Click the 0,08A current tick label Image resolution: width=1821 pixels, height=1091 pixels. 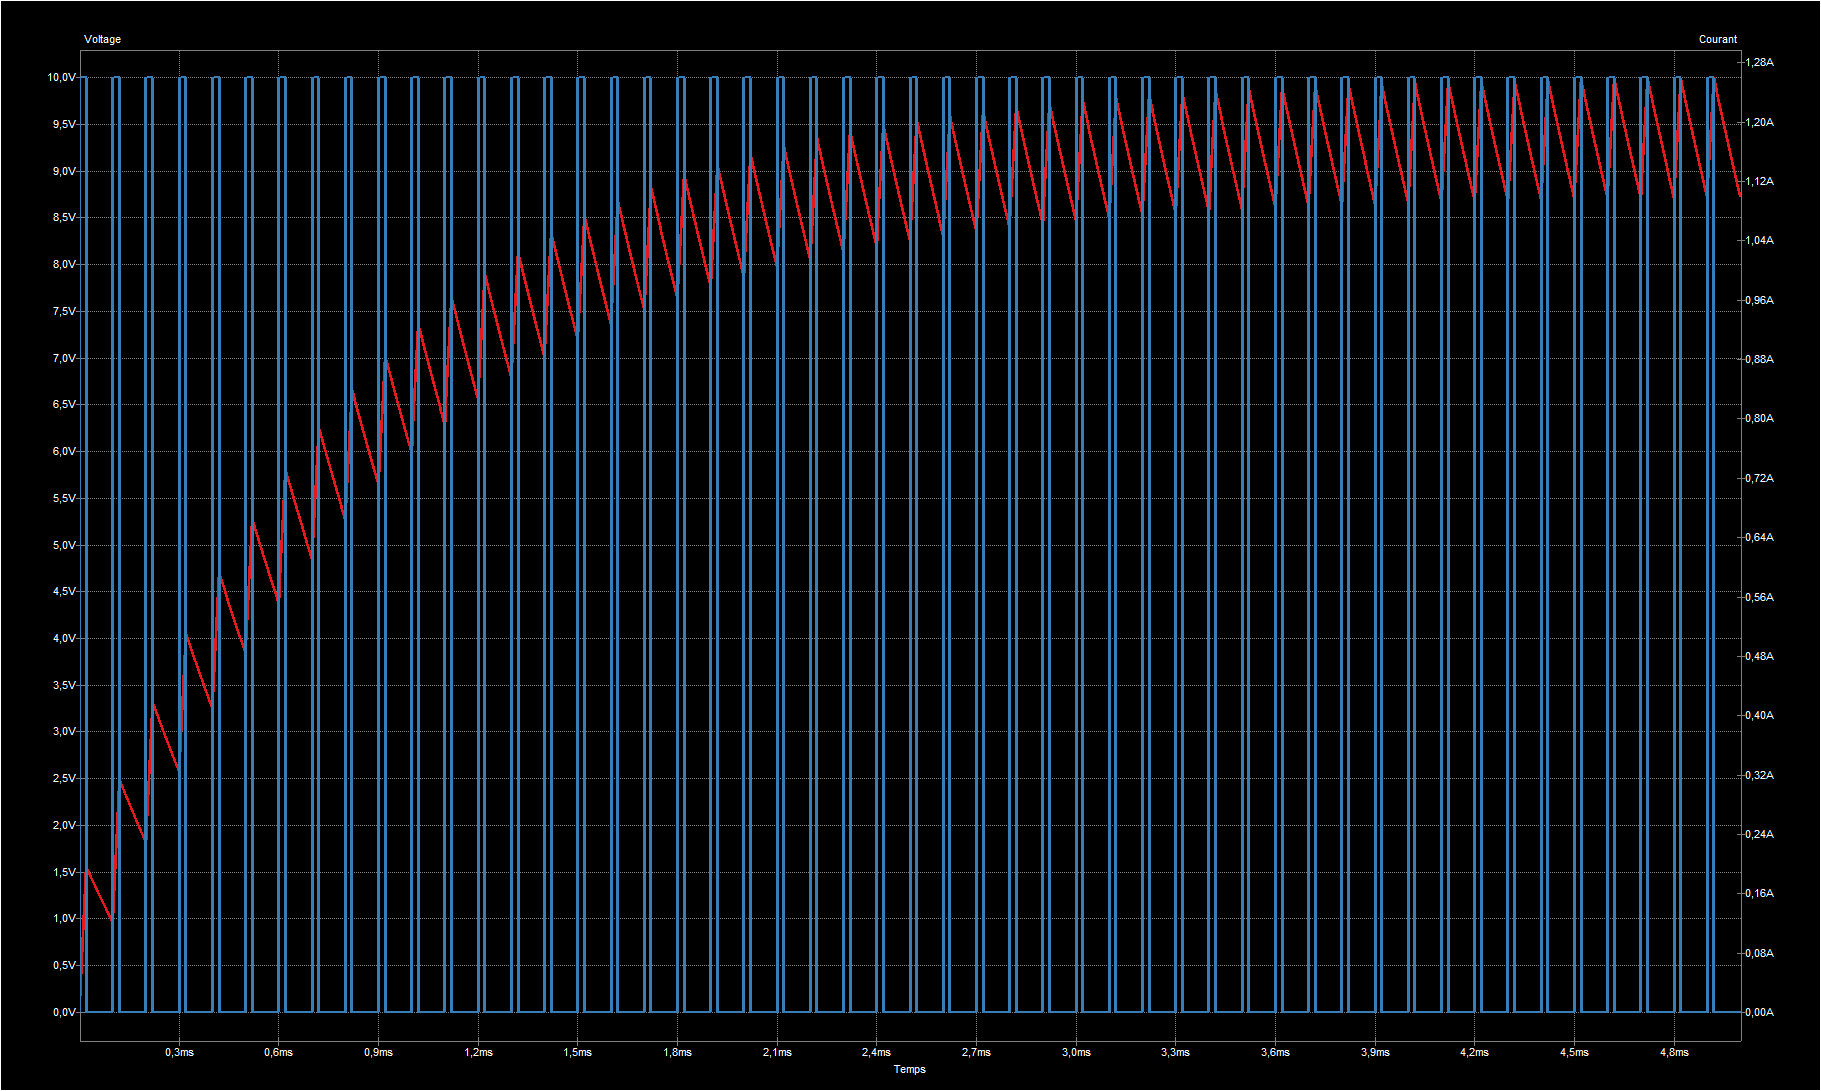coord(1759,953)
